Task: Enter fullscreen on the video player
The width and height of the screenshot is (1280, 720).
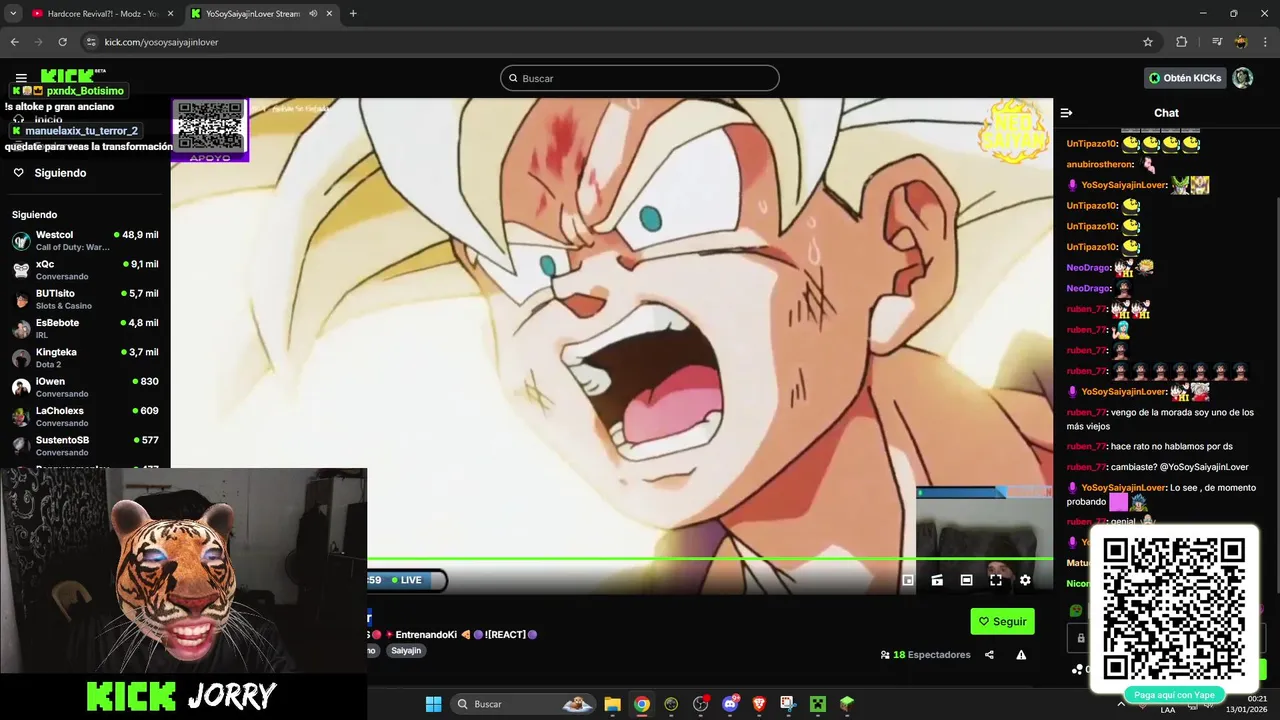Action: 996,580
